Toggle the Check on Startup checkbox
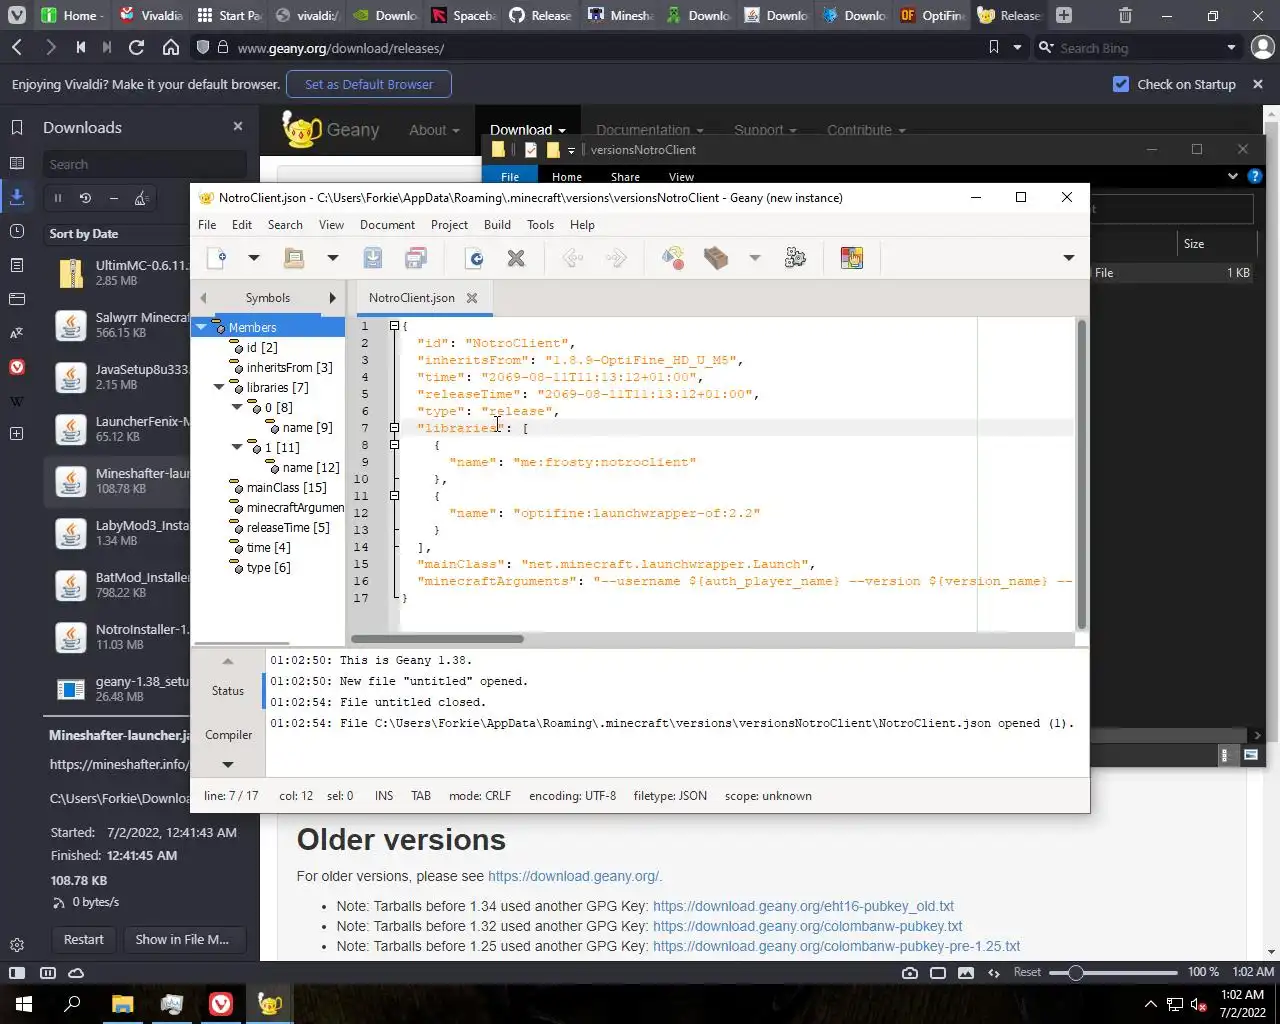This screenshot has width=1280, height=1024. click(1121, 85)
